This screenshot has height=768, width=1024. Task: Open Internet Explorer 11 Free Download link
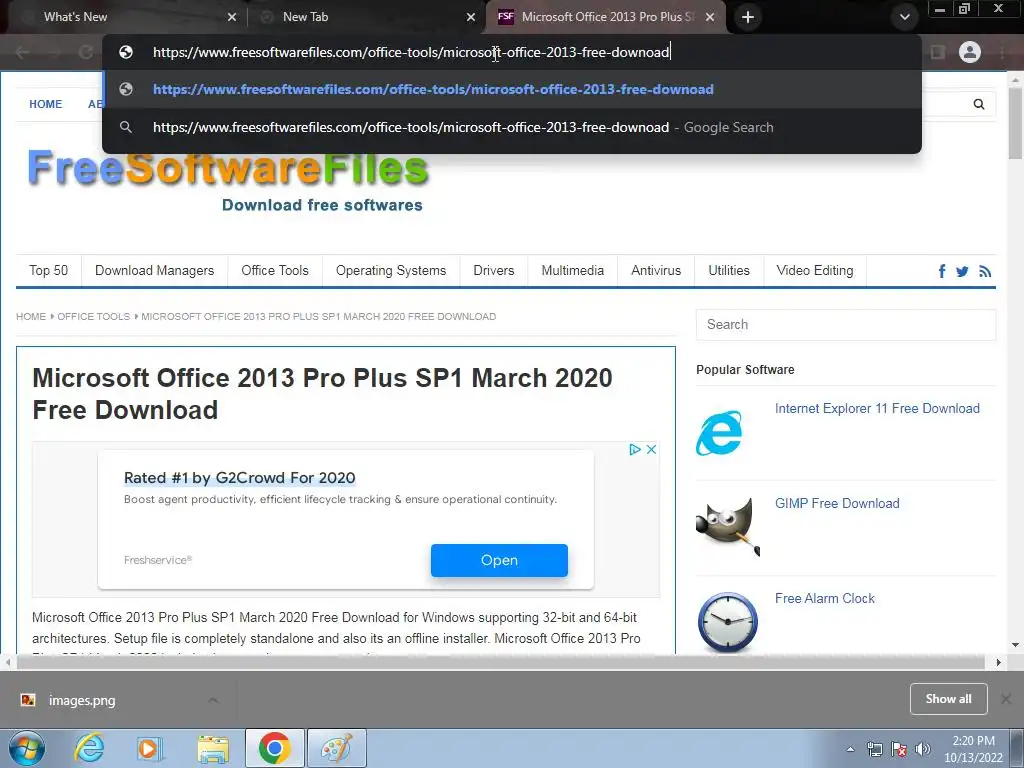[877, 408]
